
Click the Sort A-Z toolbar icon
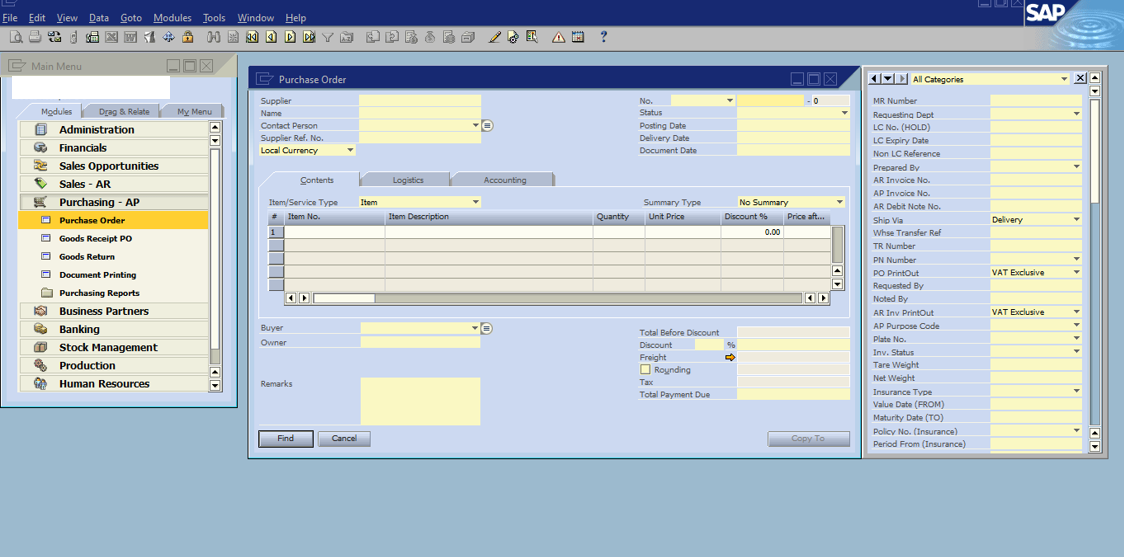(346, 37)
